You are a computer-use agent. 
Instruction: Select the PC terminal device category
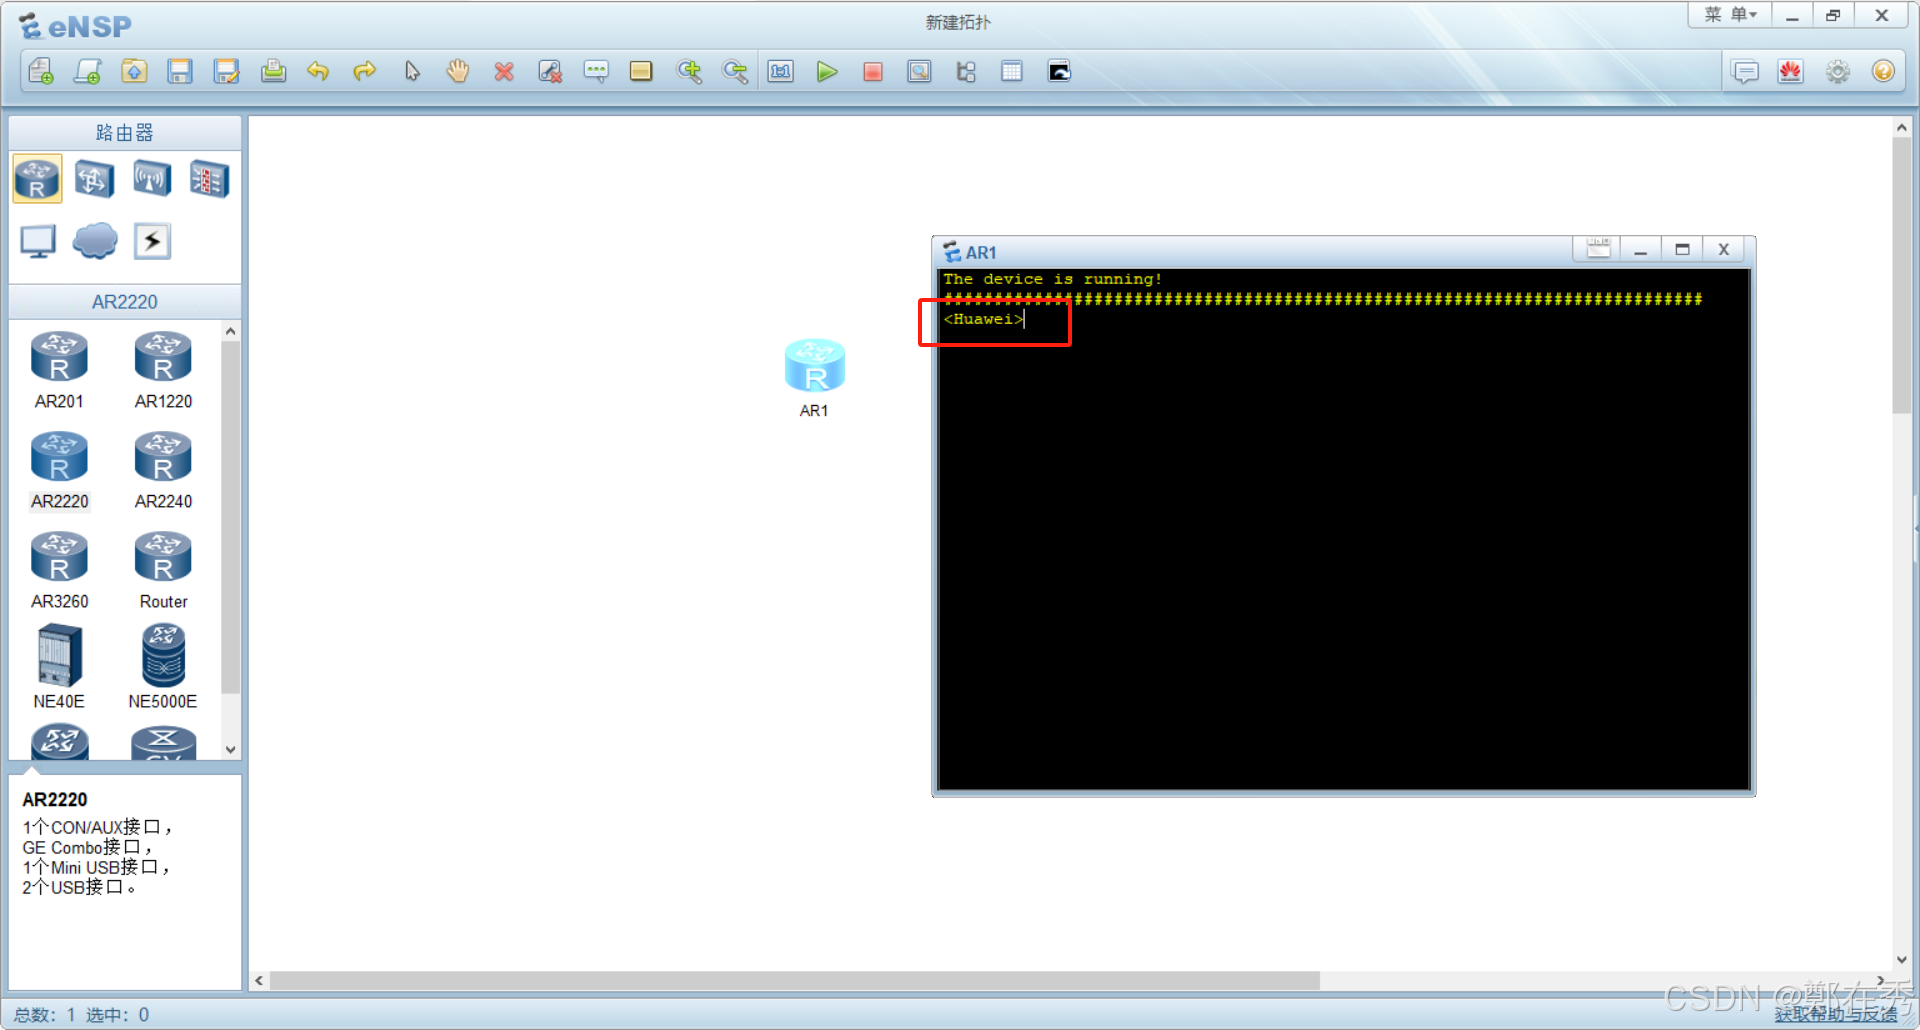point(38,241)
